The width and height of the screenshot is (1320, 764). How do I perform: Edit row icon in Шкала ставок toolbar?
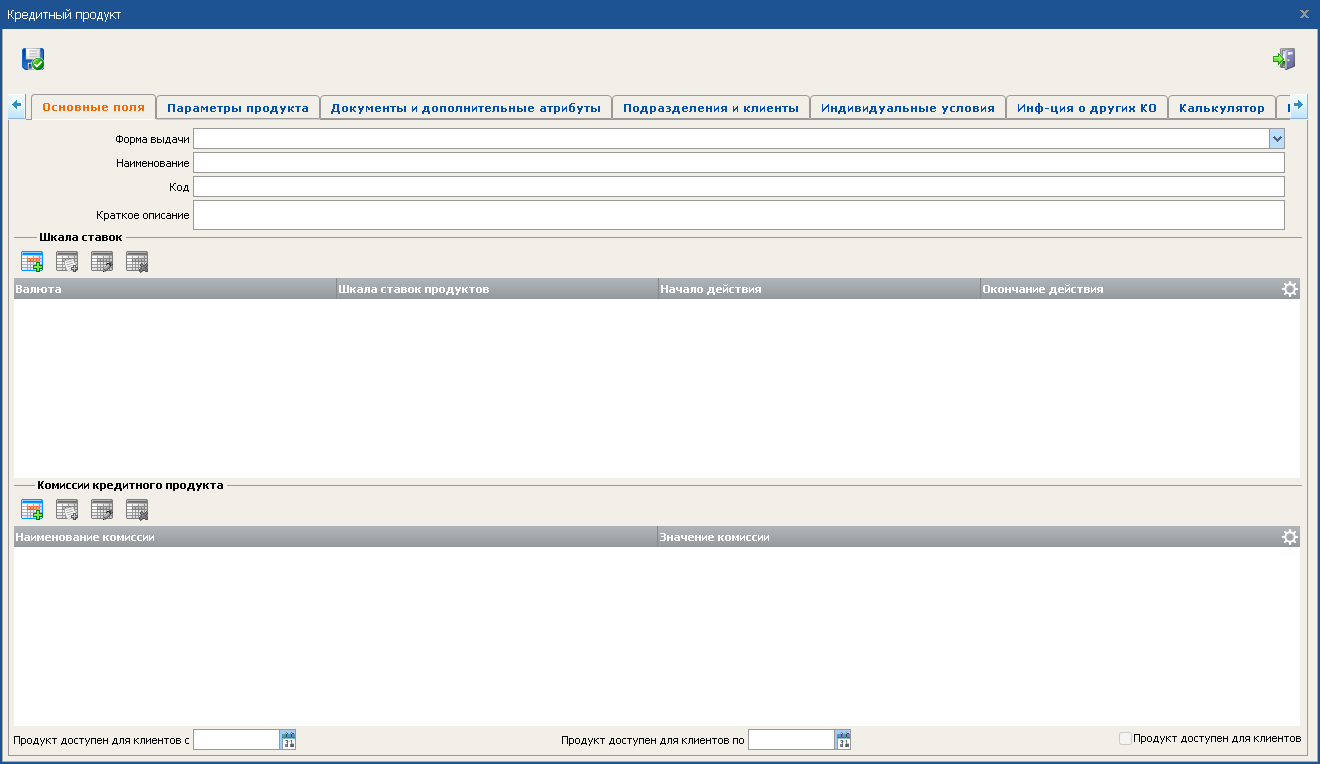point(102,262)
